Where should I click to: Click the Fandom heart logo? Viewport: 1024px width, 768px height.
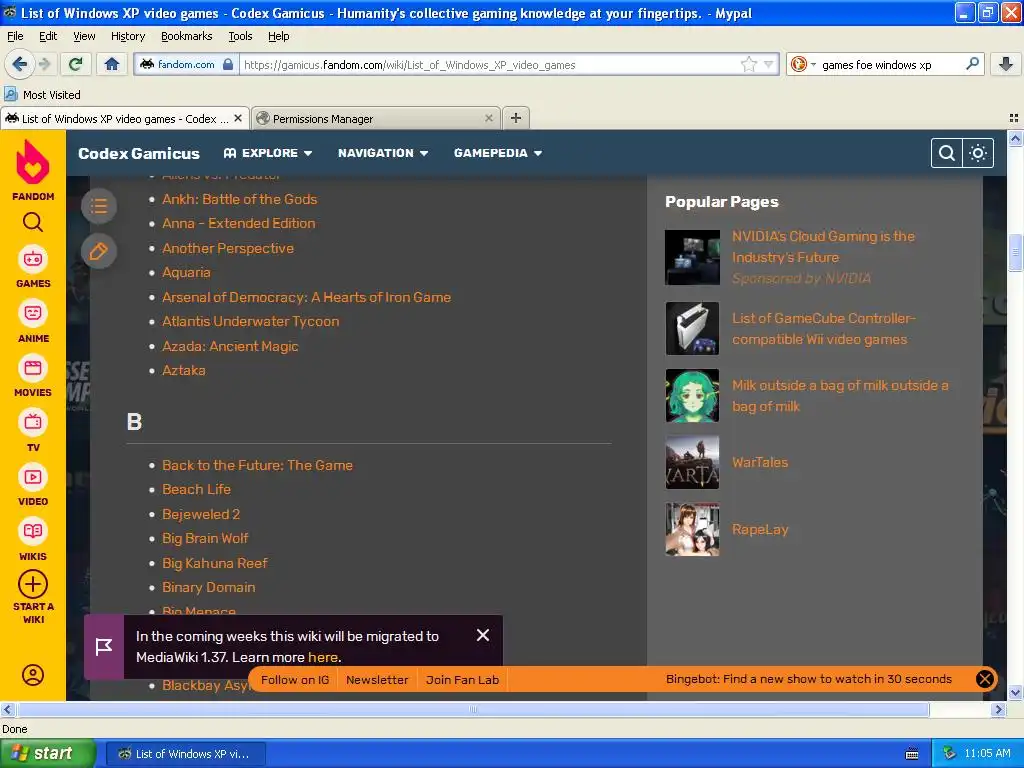[33, 162]
